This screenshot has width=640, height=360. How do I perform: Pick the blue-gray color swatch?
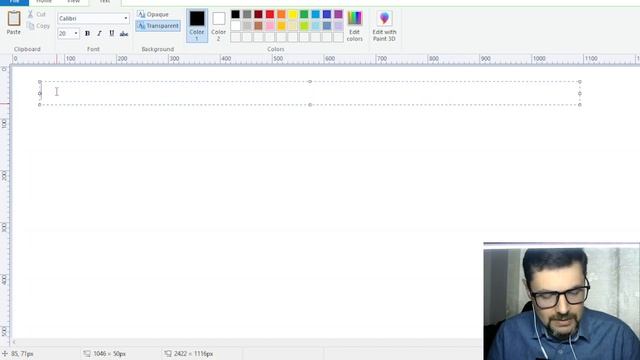(327, 26)
